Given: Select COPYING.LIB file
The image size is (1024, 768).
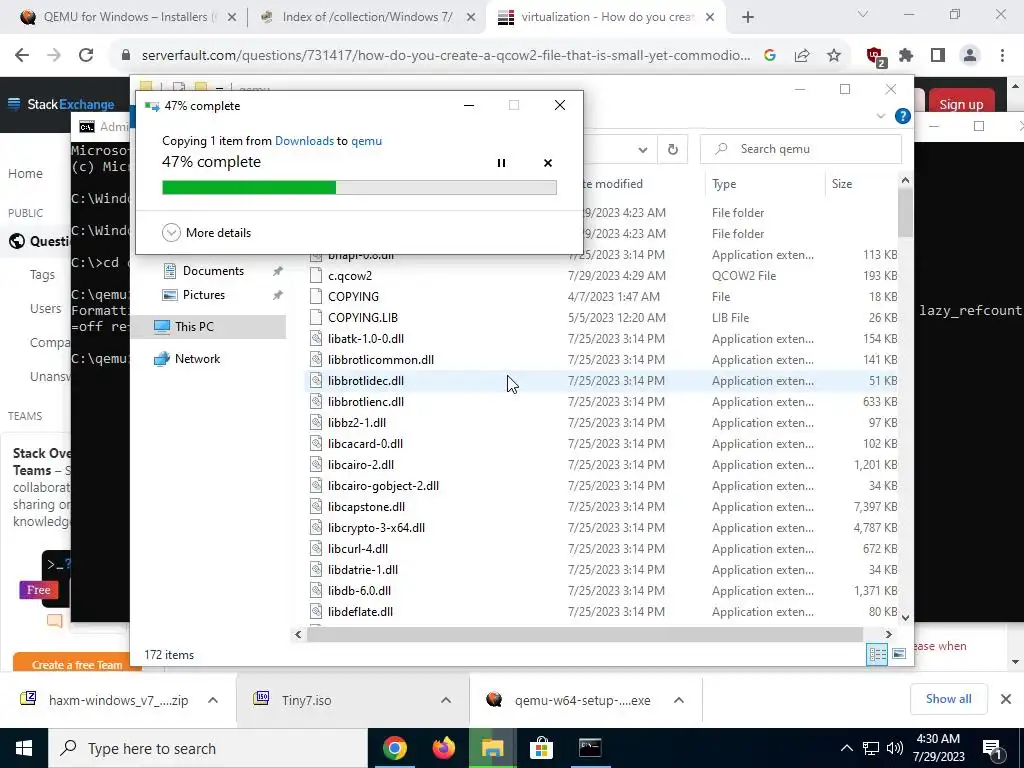Looking at the screenshot, I should click(362, 317).
